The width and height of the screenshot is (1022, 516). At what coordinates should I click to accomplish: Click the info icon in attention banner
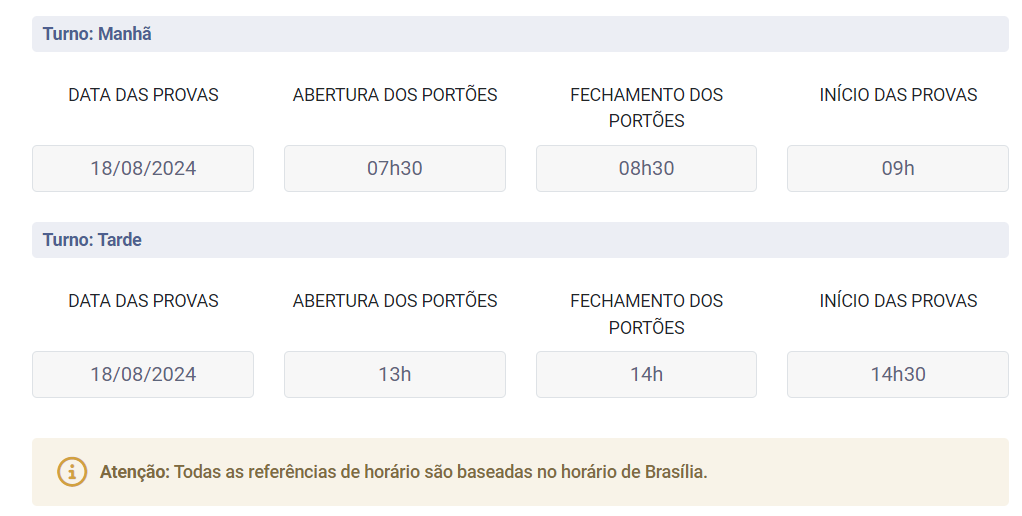[72, 472]
